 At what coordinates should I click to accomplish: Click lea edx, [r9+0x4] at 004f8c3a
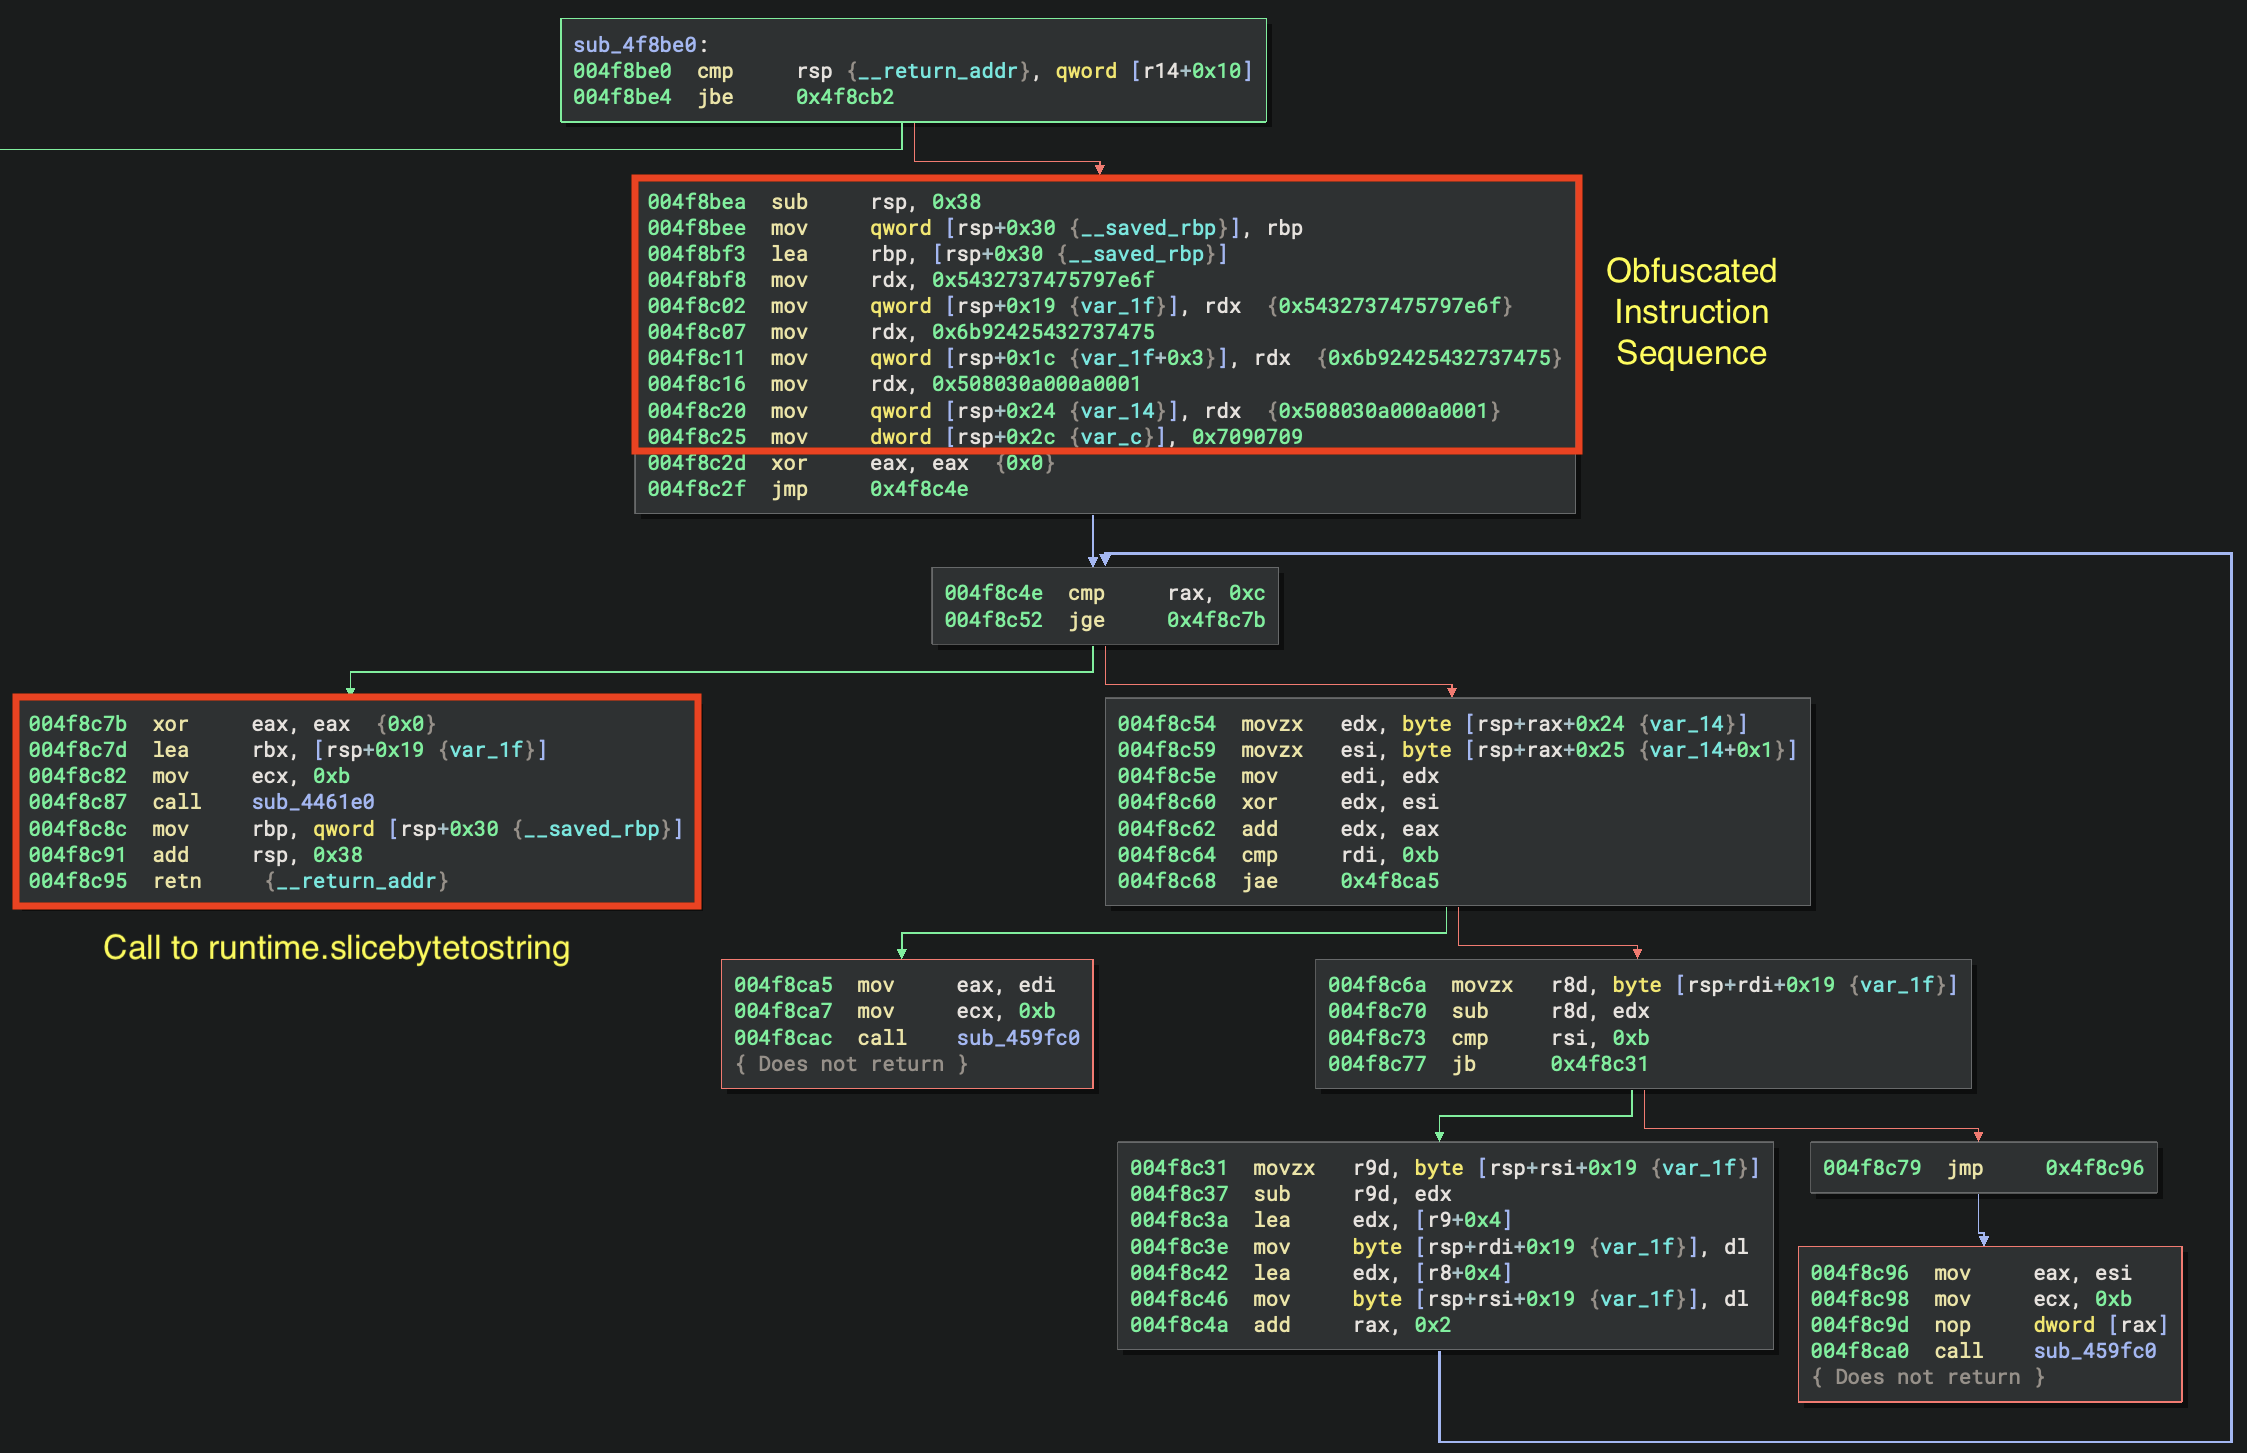coord(1321,1220)
